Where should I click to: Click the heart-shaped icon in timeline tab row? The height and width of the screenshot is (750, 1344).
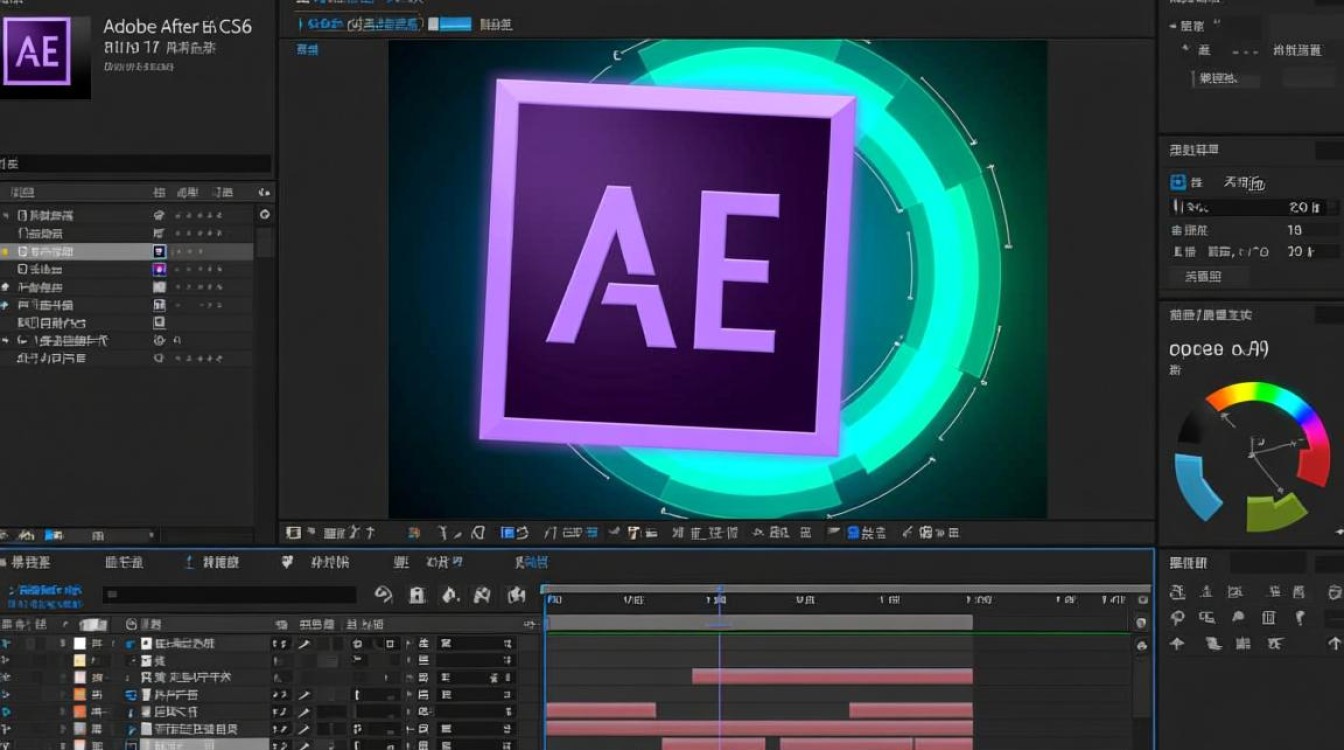288,563
